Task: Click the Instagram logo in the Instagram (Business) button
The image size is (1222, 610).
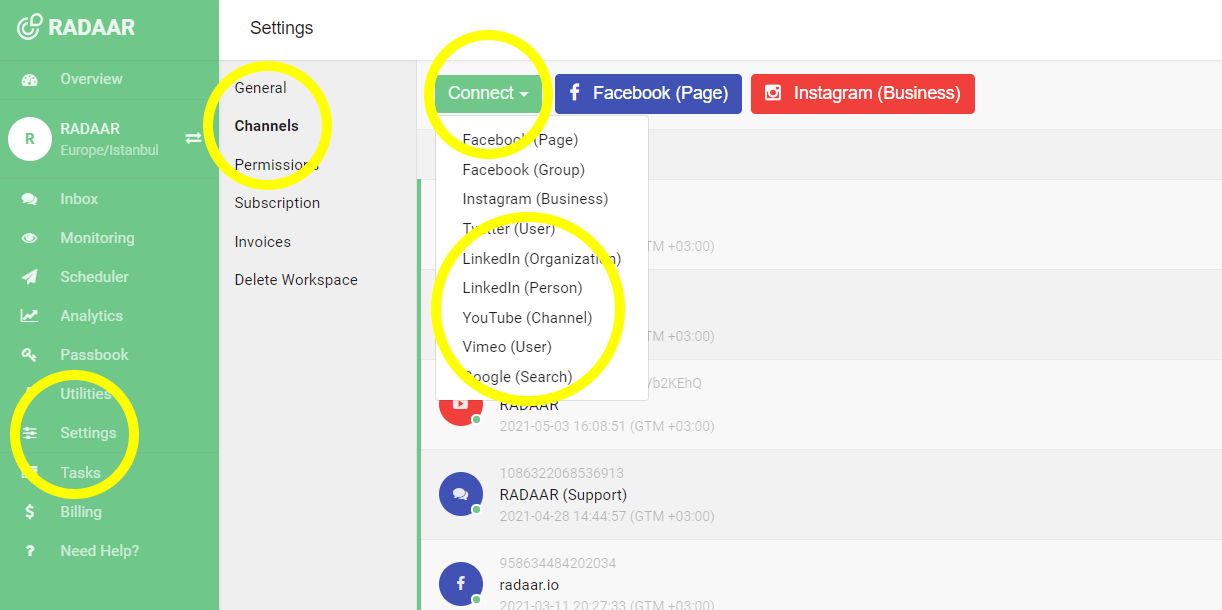Action: [x=772, y=93]
